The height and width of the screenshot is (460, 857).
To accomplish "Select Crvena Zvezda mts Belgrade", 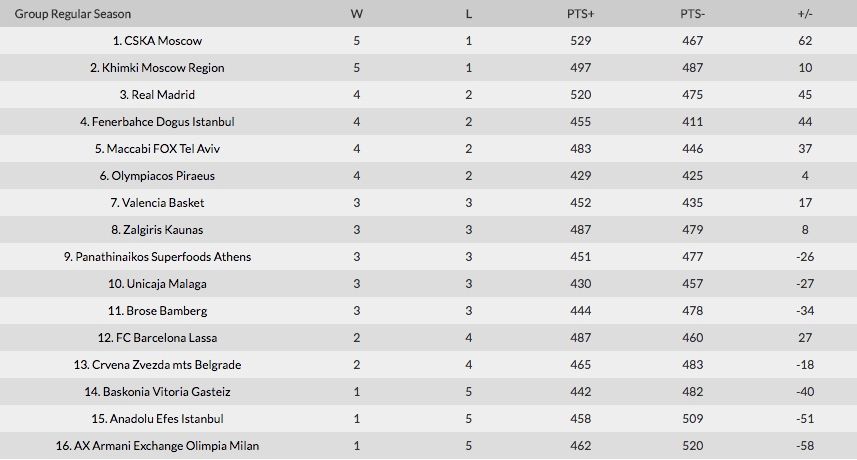I will coord(164,365).
